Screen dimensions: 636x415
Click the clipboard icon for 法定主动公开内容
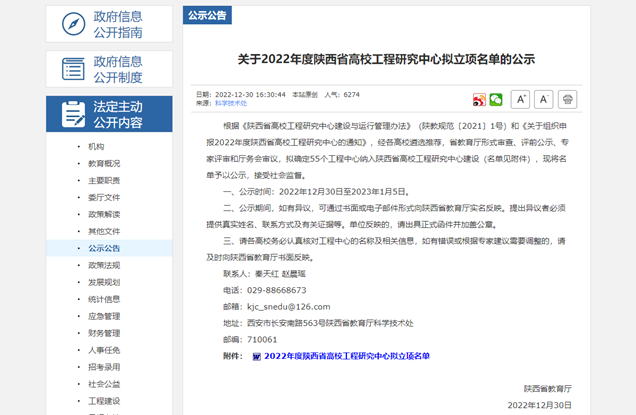[x=73, y=114]
